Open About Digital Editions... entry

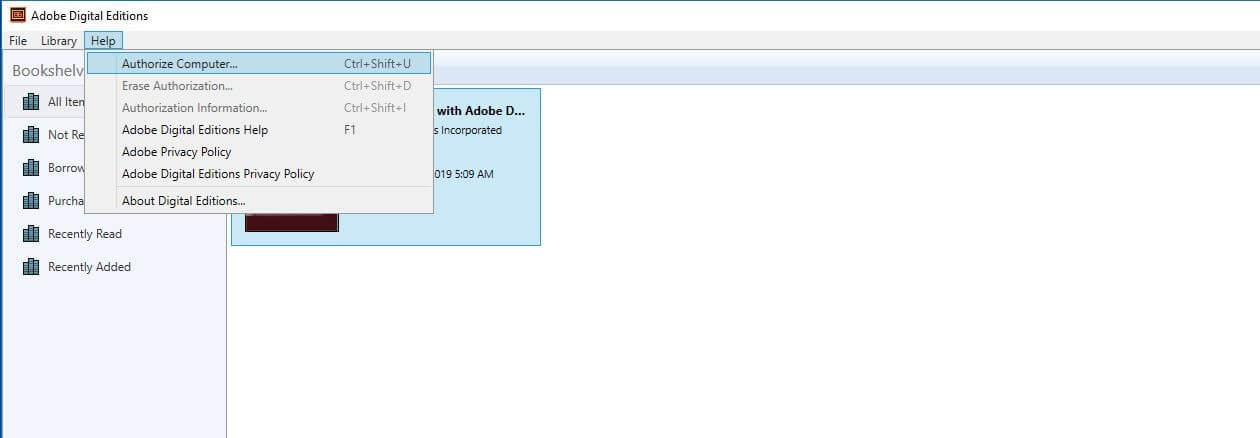pyautogui.click(x=259, y=201)
